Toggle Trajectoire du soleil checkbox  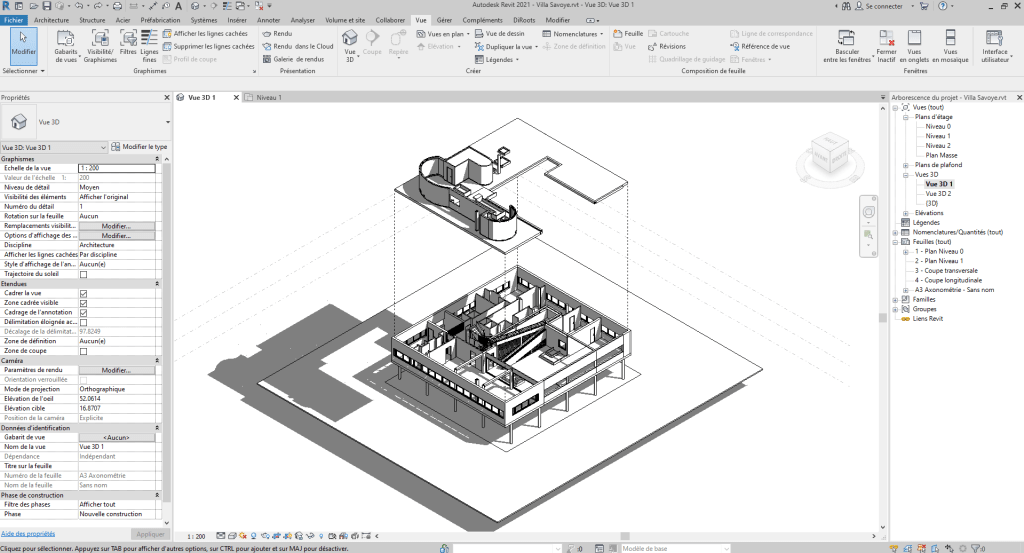(x=84, y=274)
